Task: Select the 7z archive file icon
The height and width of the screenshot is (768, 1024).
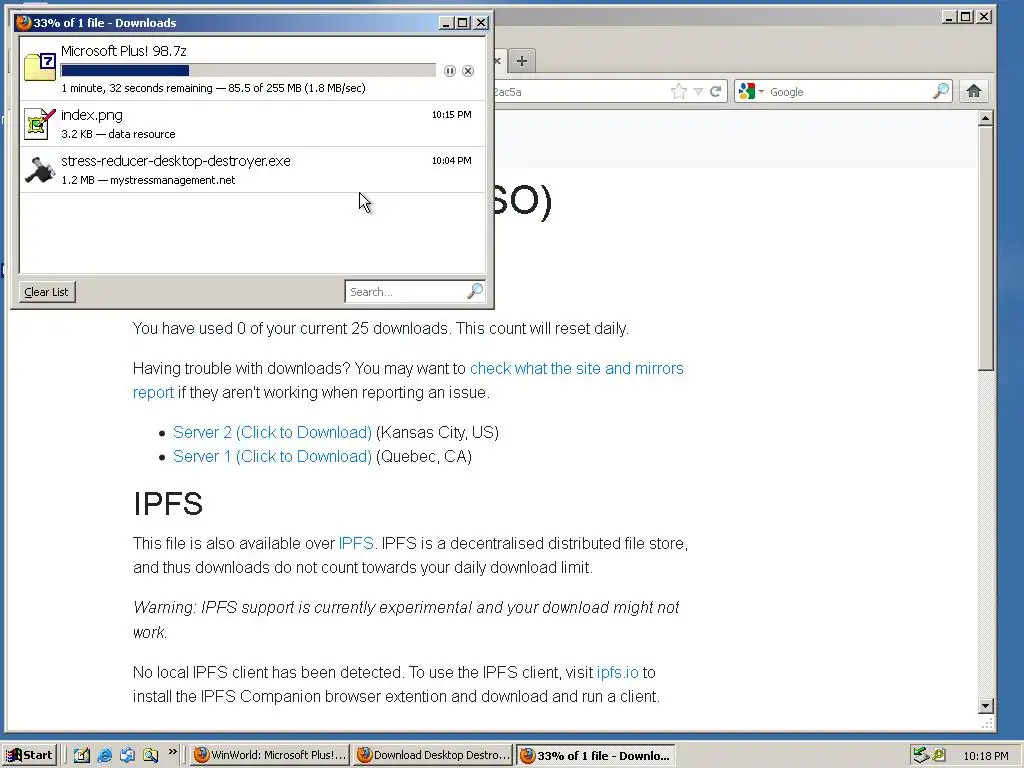Action: tap(39, 67)
